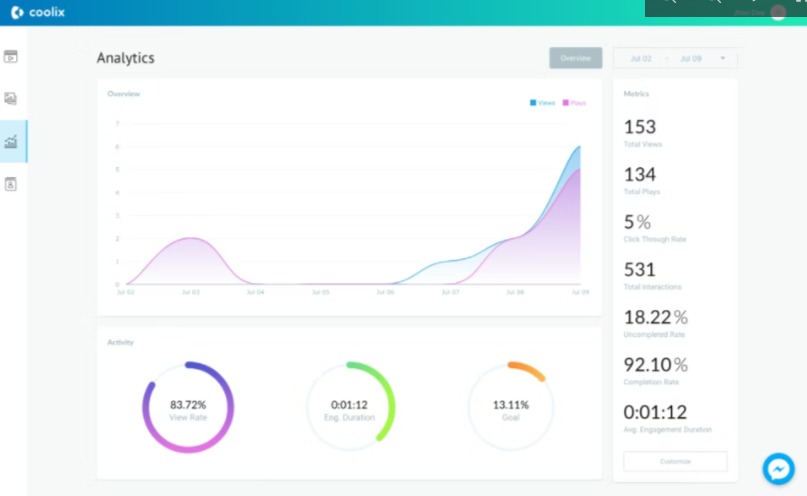
Task: Click the coolix logo in header
Action: 38,12
